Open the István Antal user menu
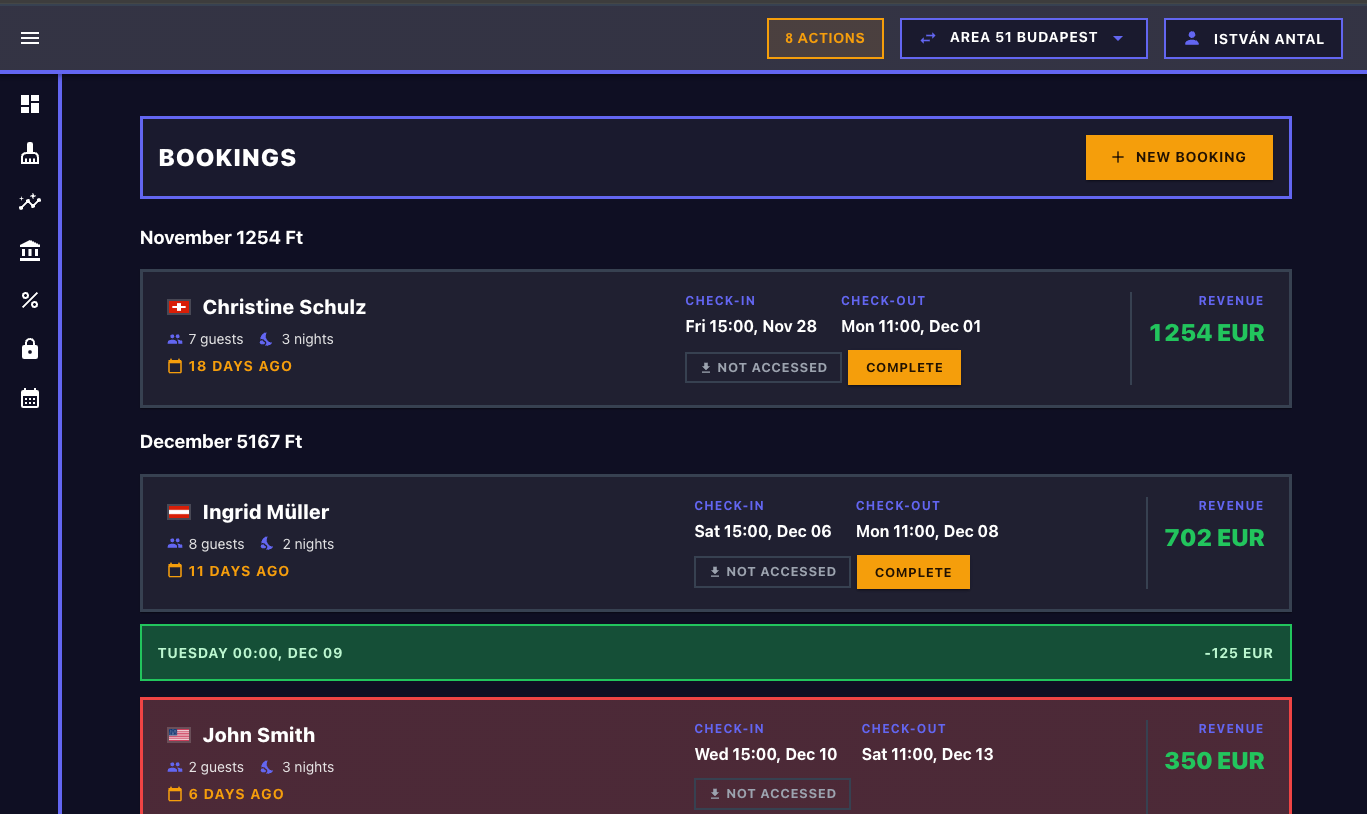This screenshot has width=1367, height=814. [x=1253, y=39]
